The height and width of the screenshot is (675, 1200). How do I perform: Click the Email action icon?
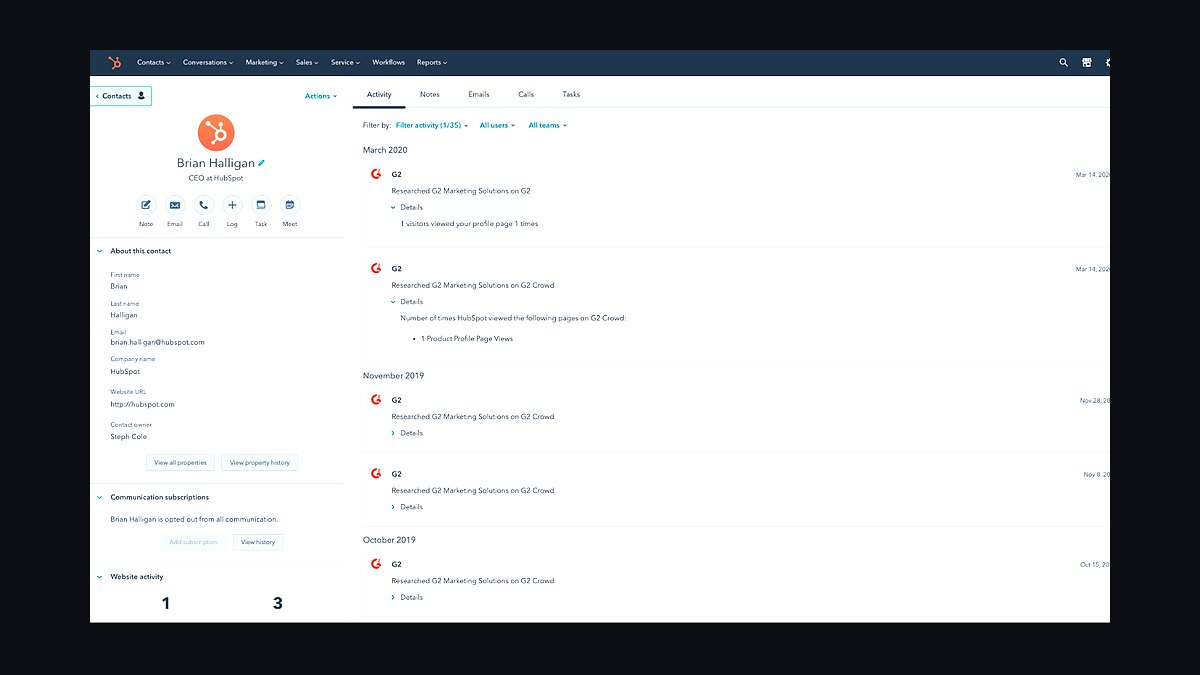175,205
